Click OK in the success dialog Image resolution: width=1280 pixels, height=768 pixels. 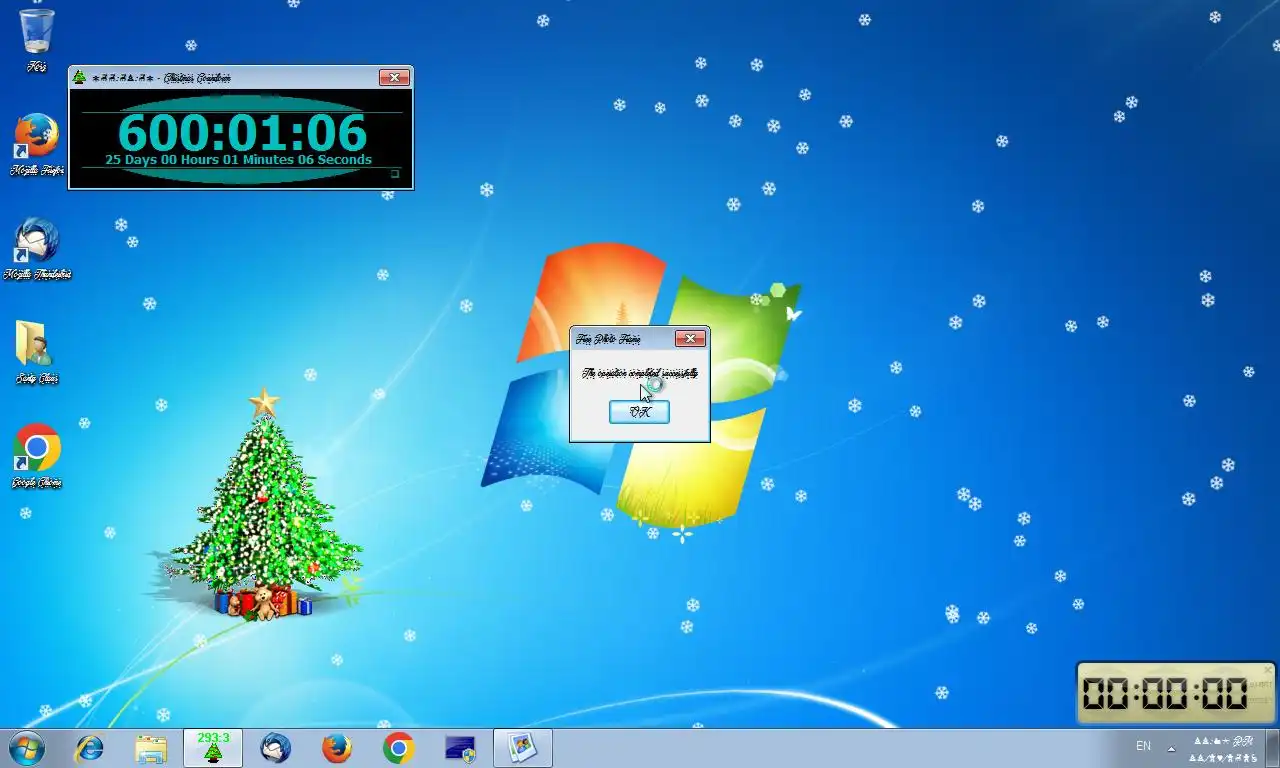click(639, 412)
